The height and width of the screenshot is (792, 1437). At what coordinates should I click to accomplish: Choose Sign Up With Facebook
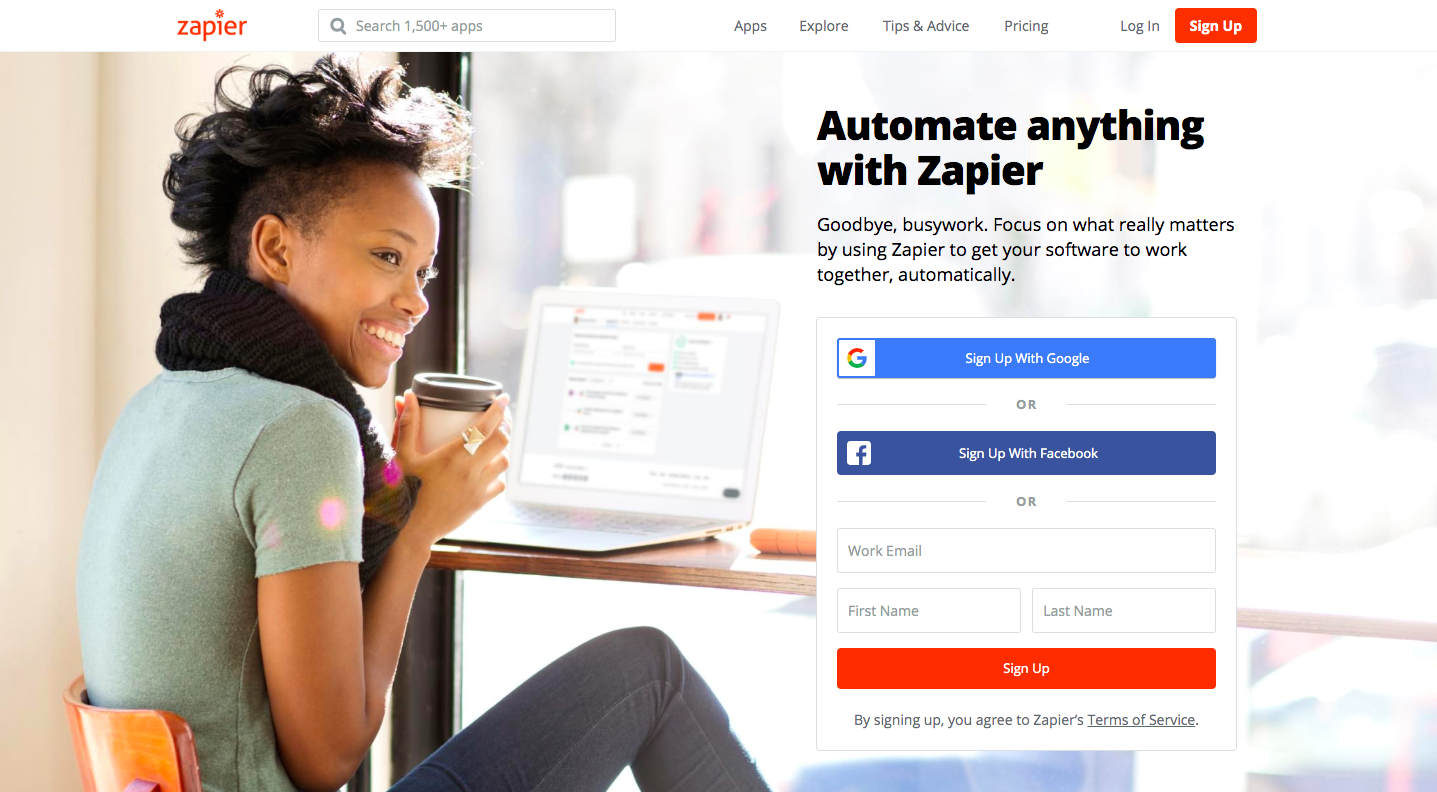(x=1026, y=453)
